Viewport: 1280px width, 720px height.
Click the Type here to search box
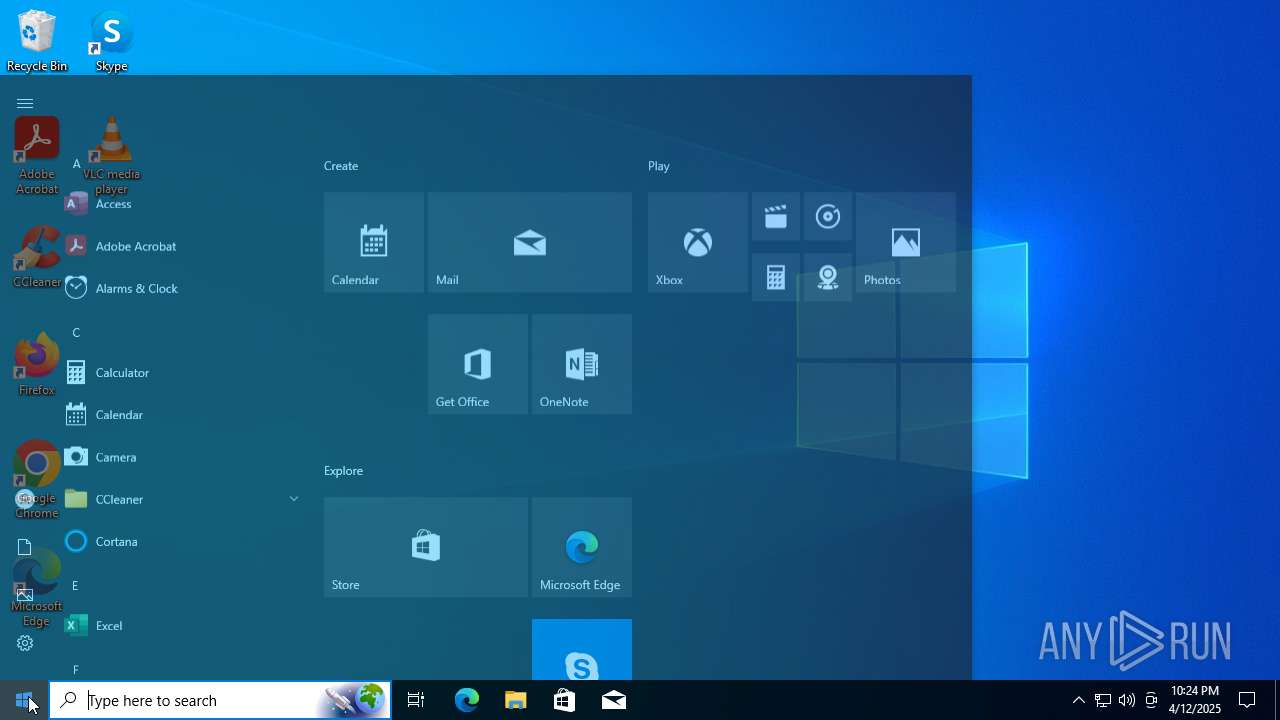click(x=220, y=700)
